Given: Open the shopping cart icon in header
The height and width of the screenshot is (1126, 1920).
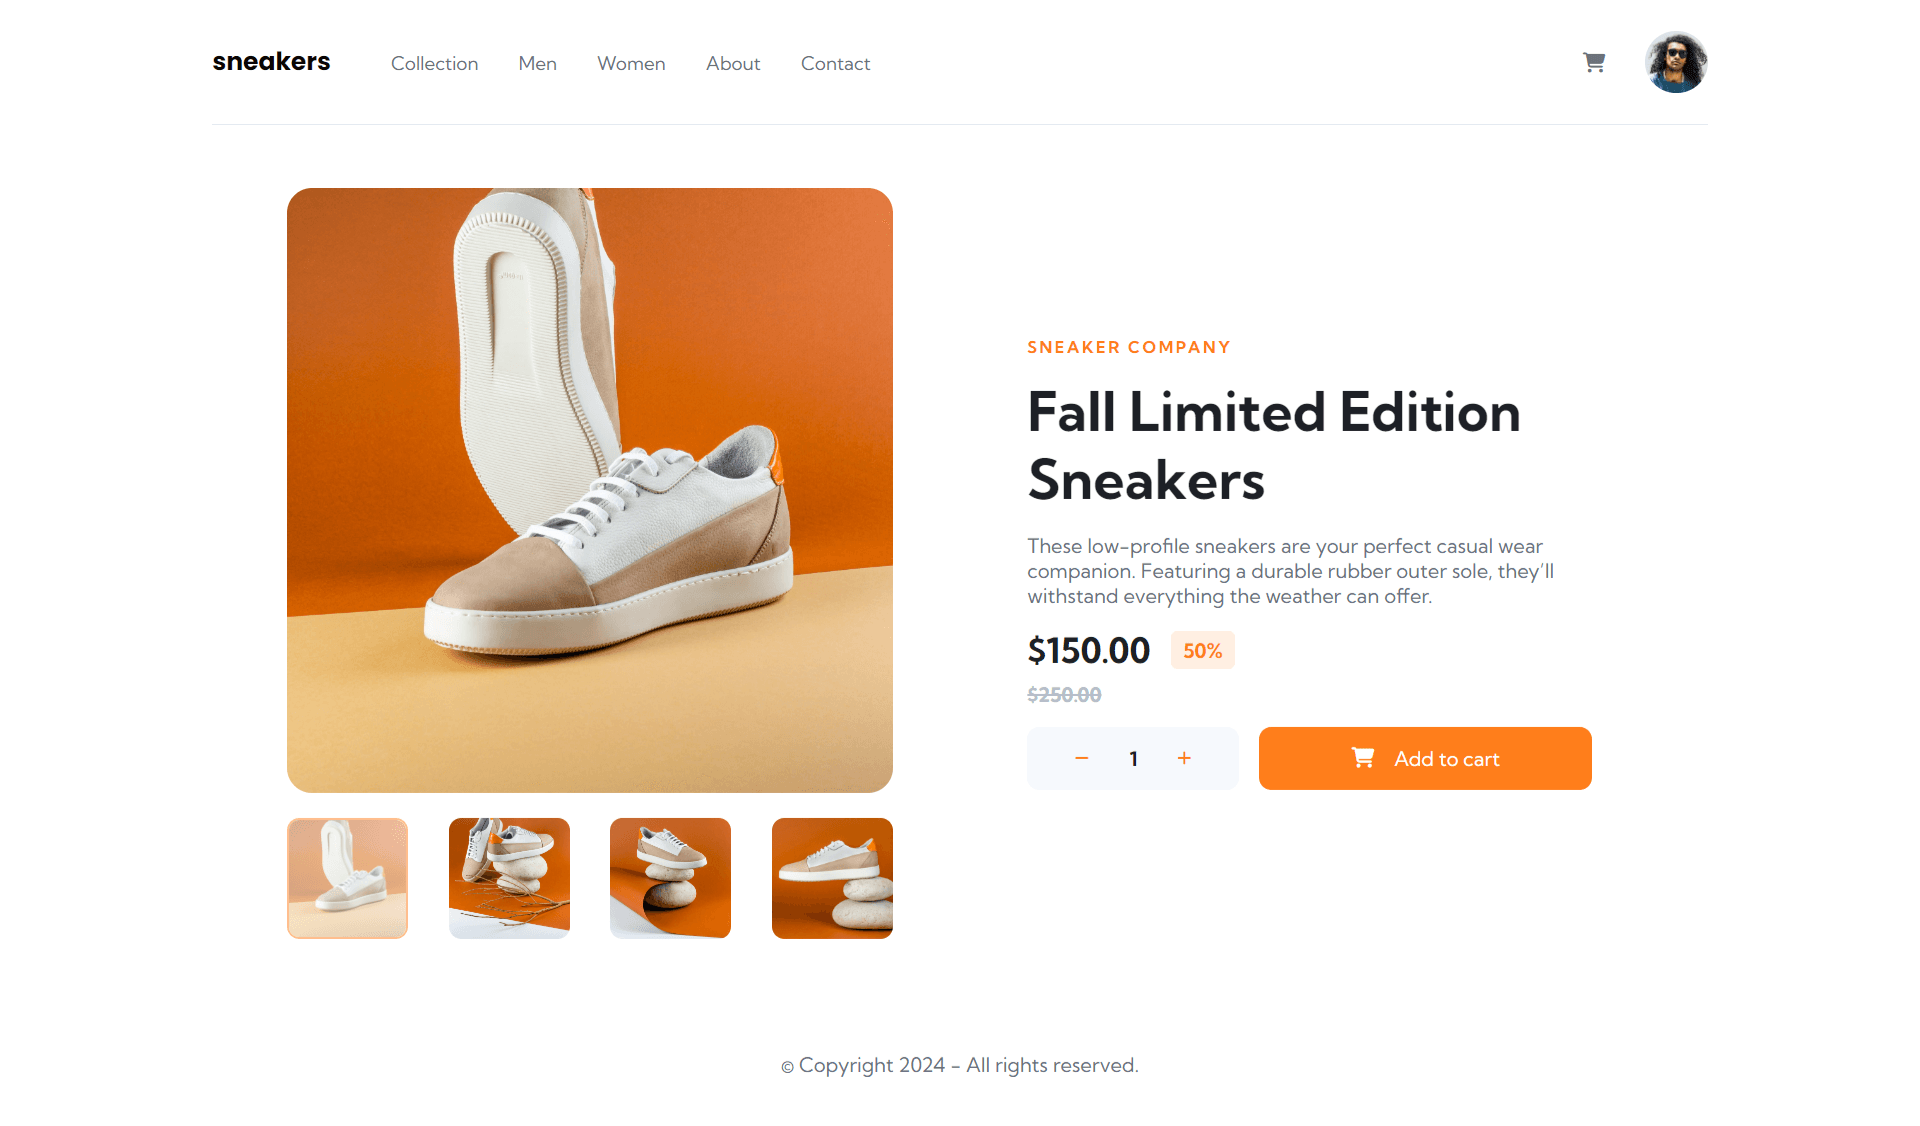Looking at the screenshot, I should (x=1594, y=62).
